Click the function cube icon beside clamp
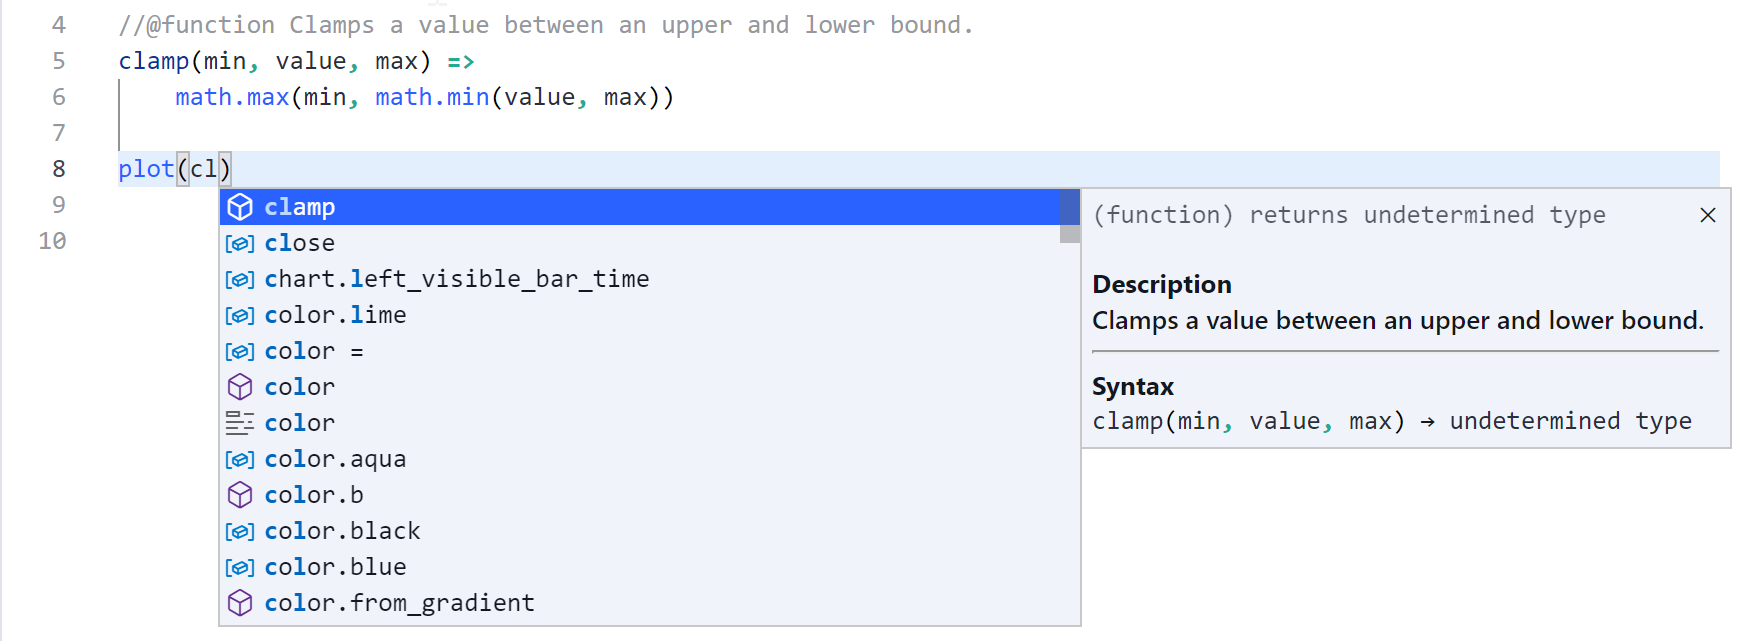Image resolution: width=1738 pixels, height=641 pixels. [x=240, y=207]
